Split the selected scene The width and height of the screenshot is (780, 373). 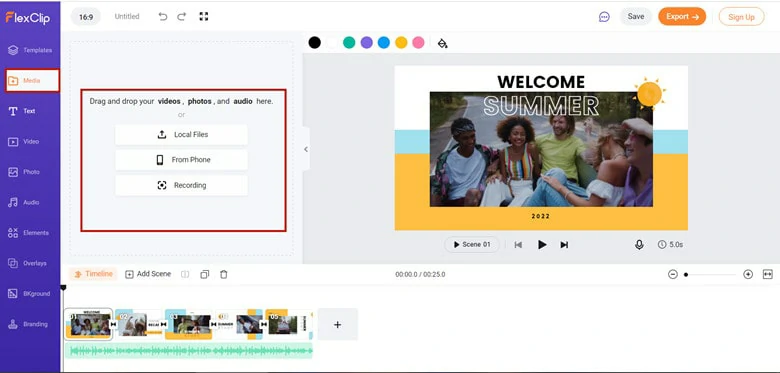click(185, 275)
